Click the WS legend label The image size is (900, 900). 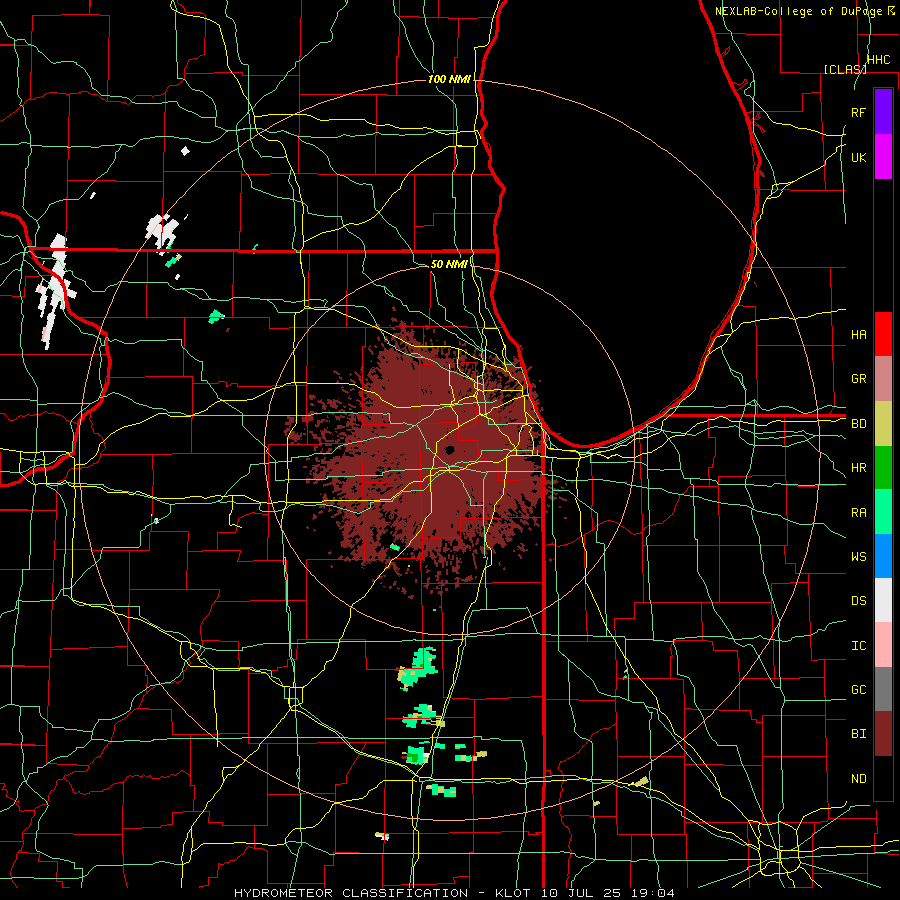(x=859, y=557)
